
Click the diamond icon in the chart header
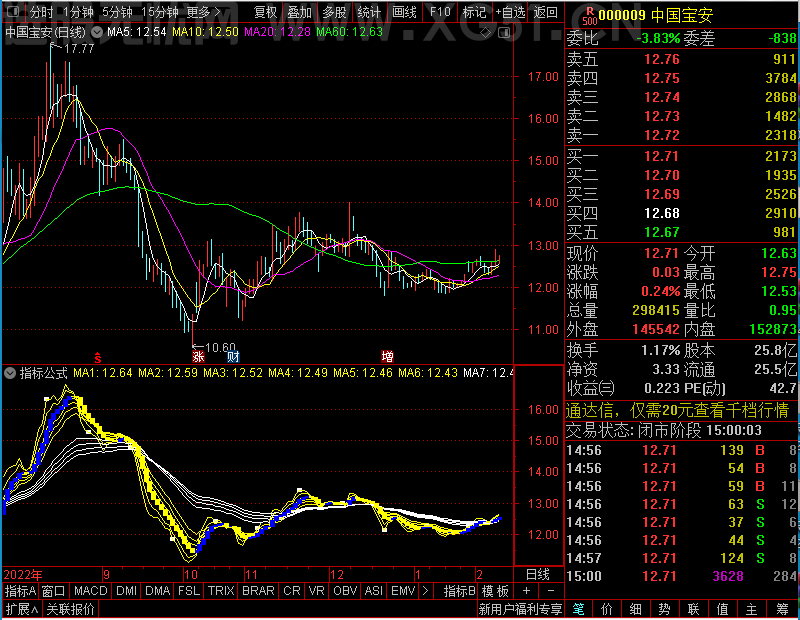485,33
